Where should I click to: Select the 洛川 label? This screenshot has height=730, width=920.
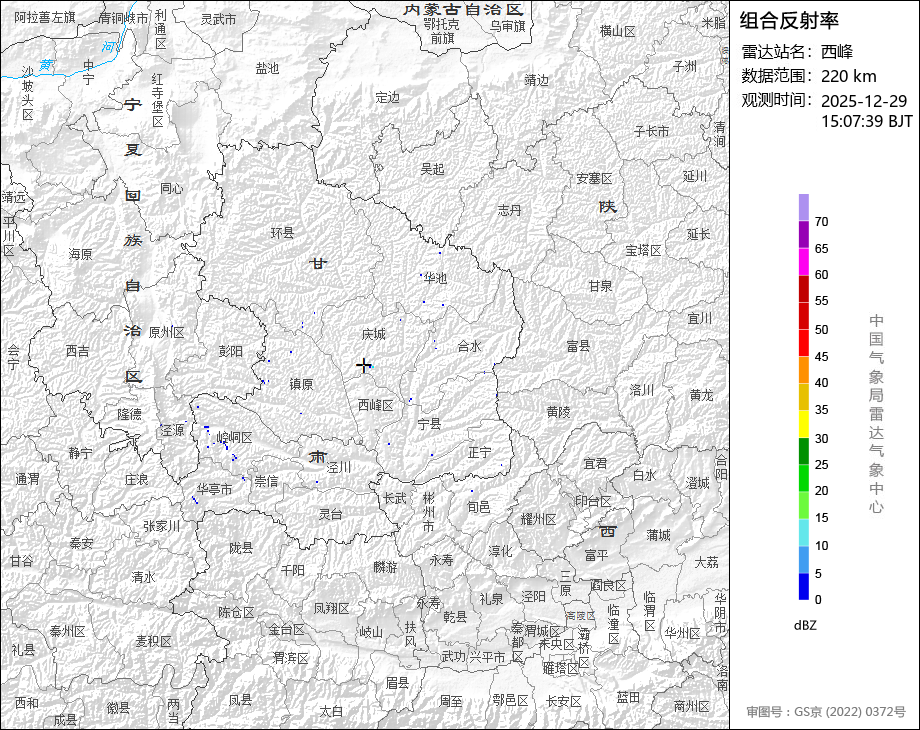(641, 390)
